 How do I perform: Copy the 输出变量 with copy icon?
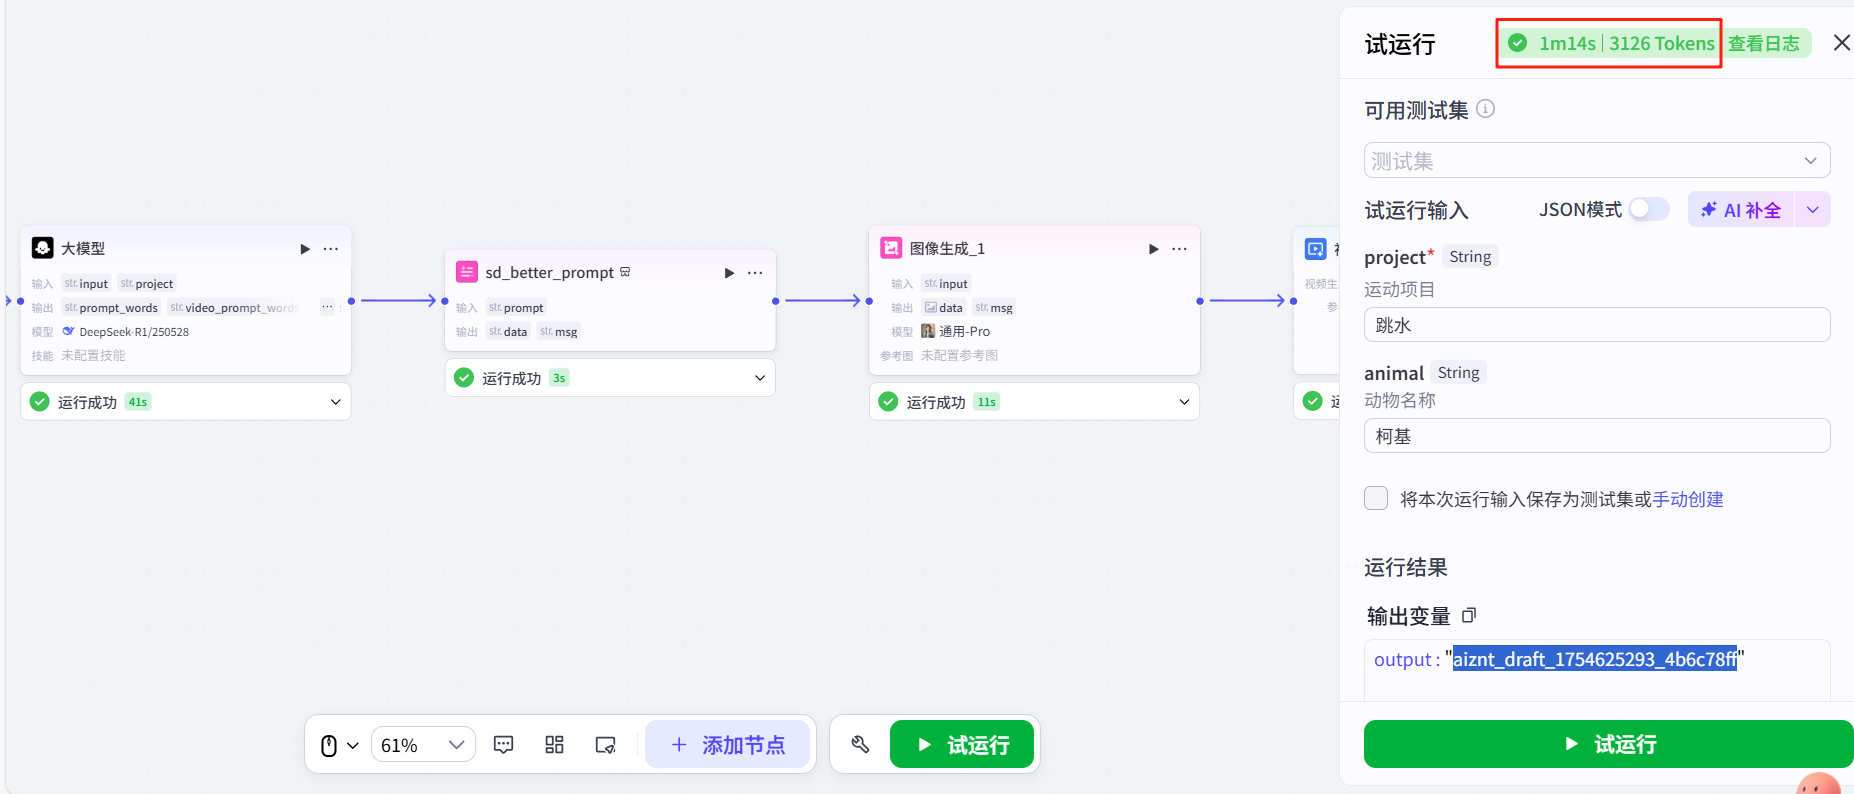[x=1469, y=615]
